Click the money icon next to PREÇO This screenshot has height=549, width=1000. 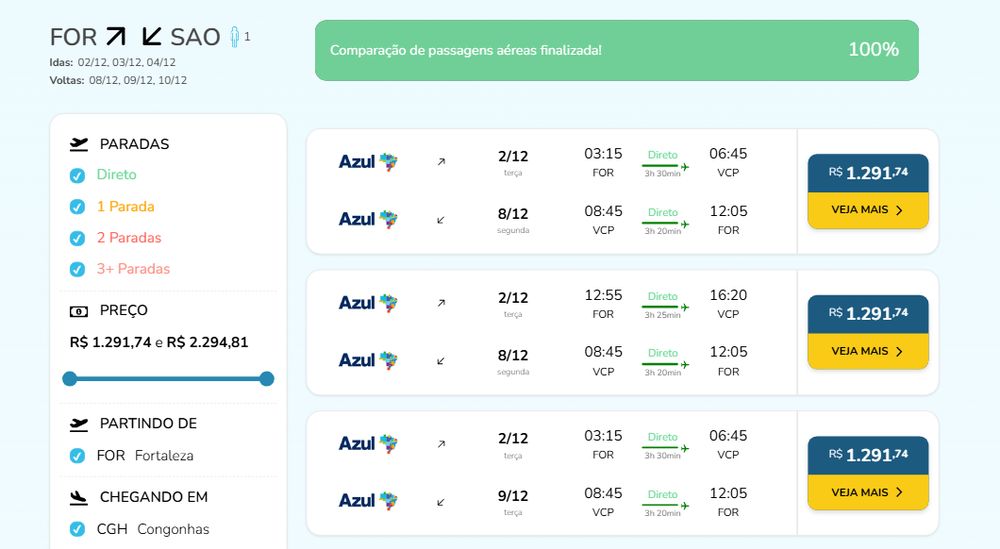(x=78, y=311)
